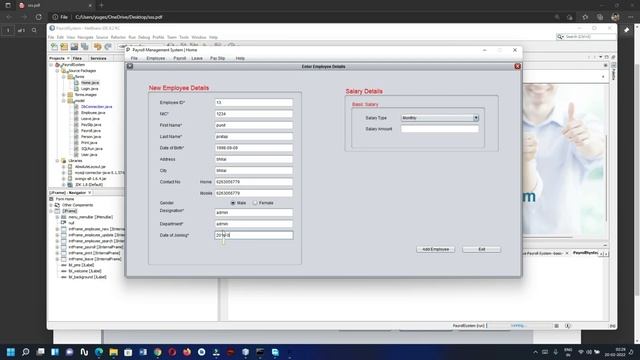
Task: Open File Explorer from the taskbar
Action: click(113, 352)
